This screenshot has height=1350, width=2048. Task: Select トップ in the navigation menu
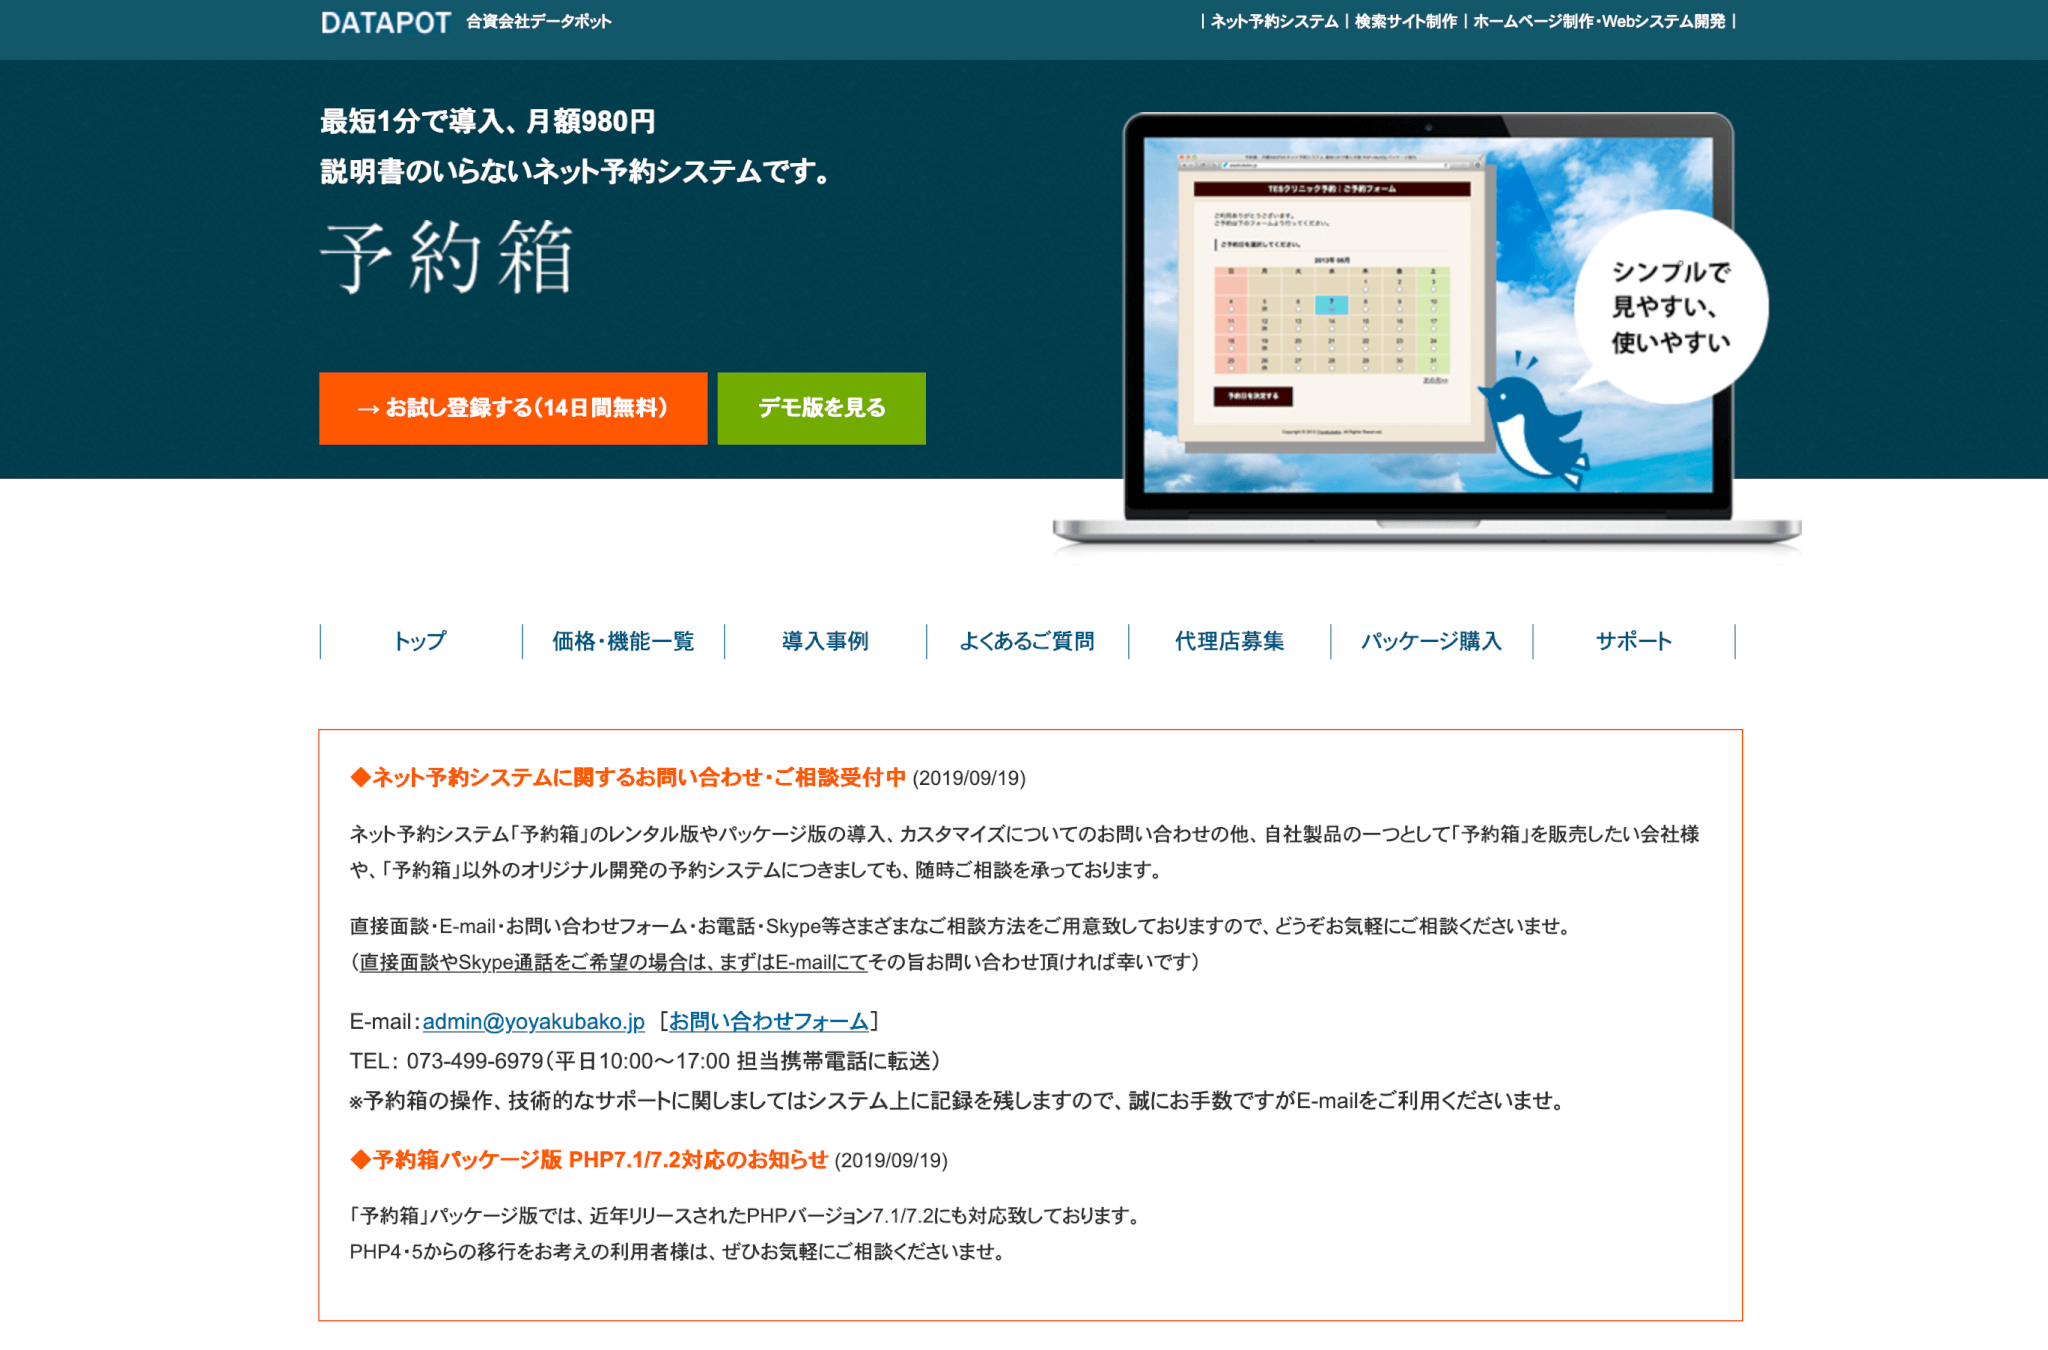click(419, 641)
